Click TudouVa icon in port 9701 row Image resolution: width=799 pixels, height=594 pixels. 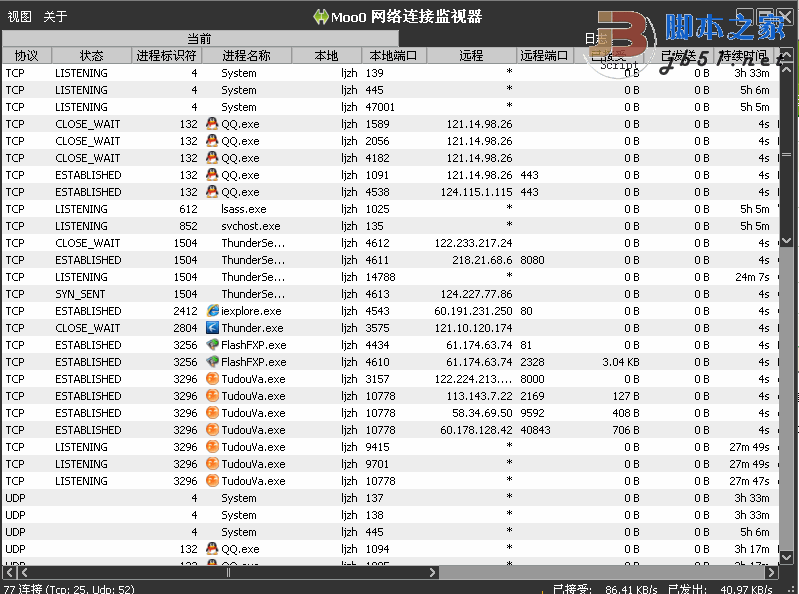click(212, 464)
